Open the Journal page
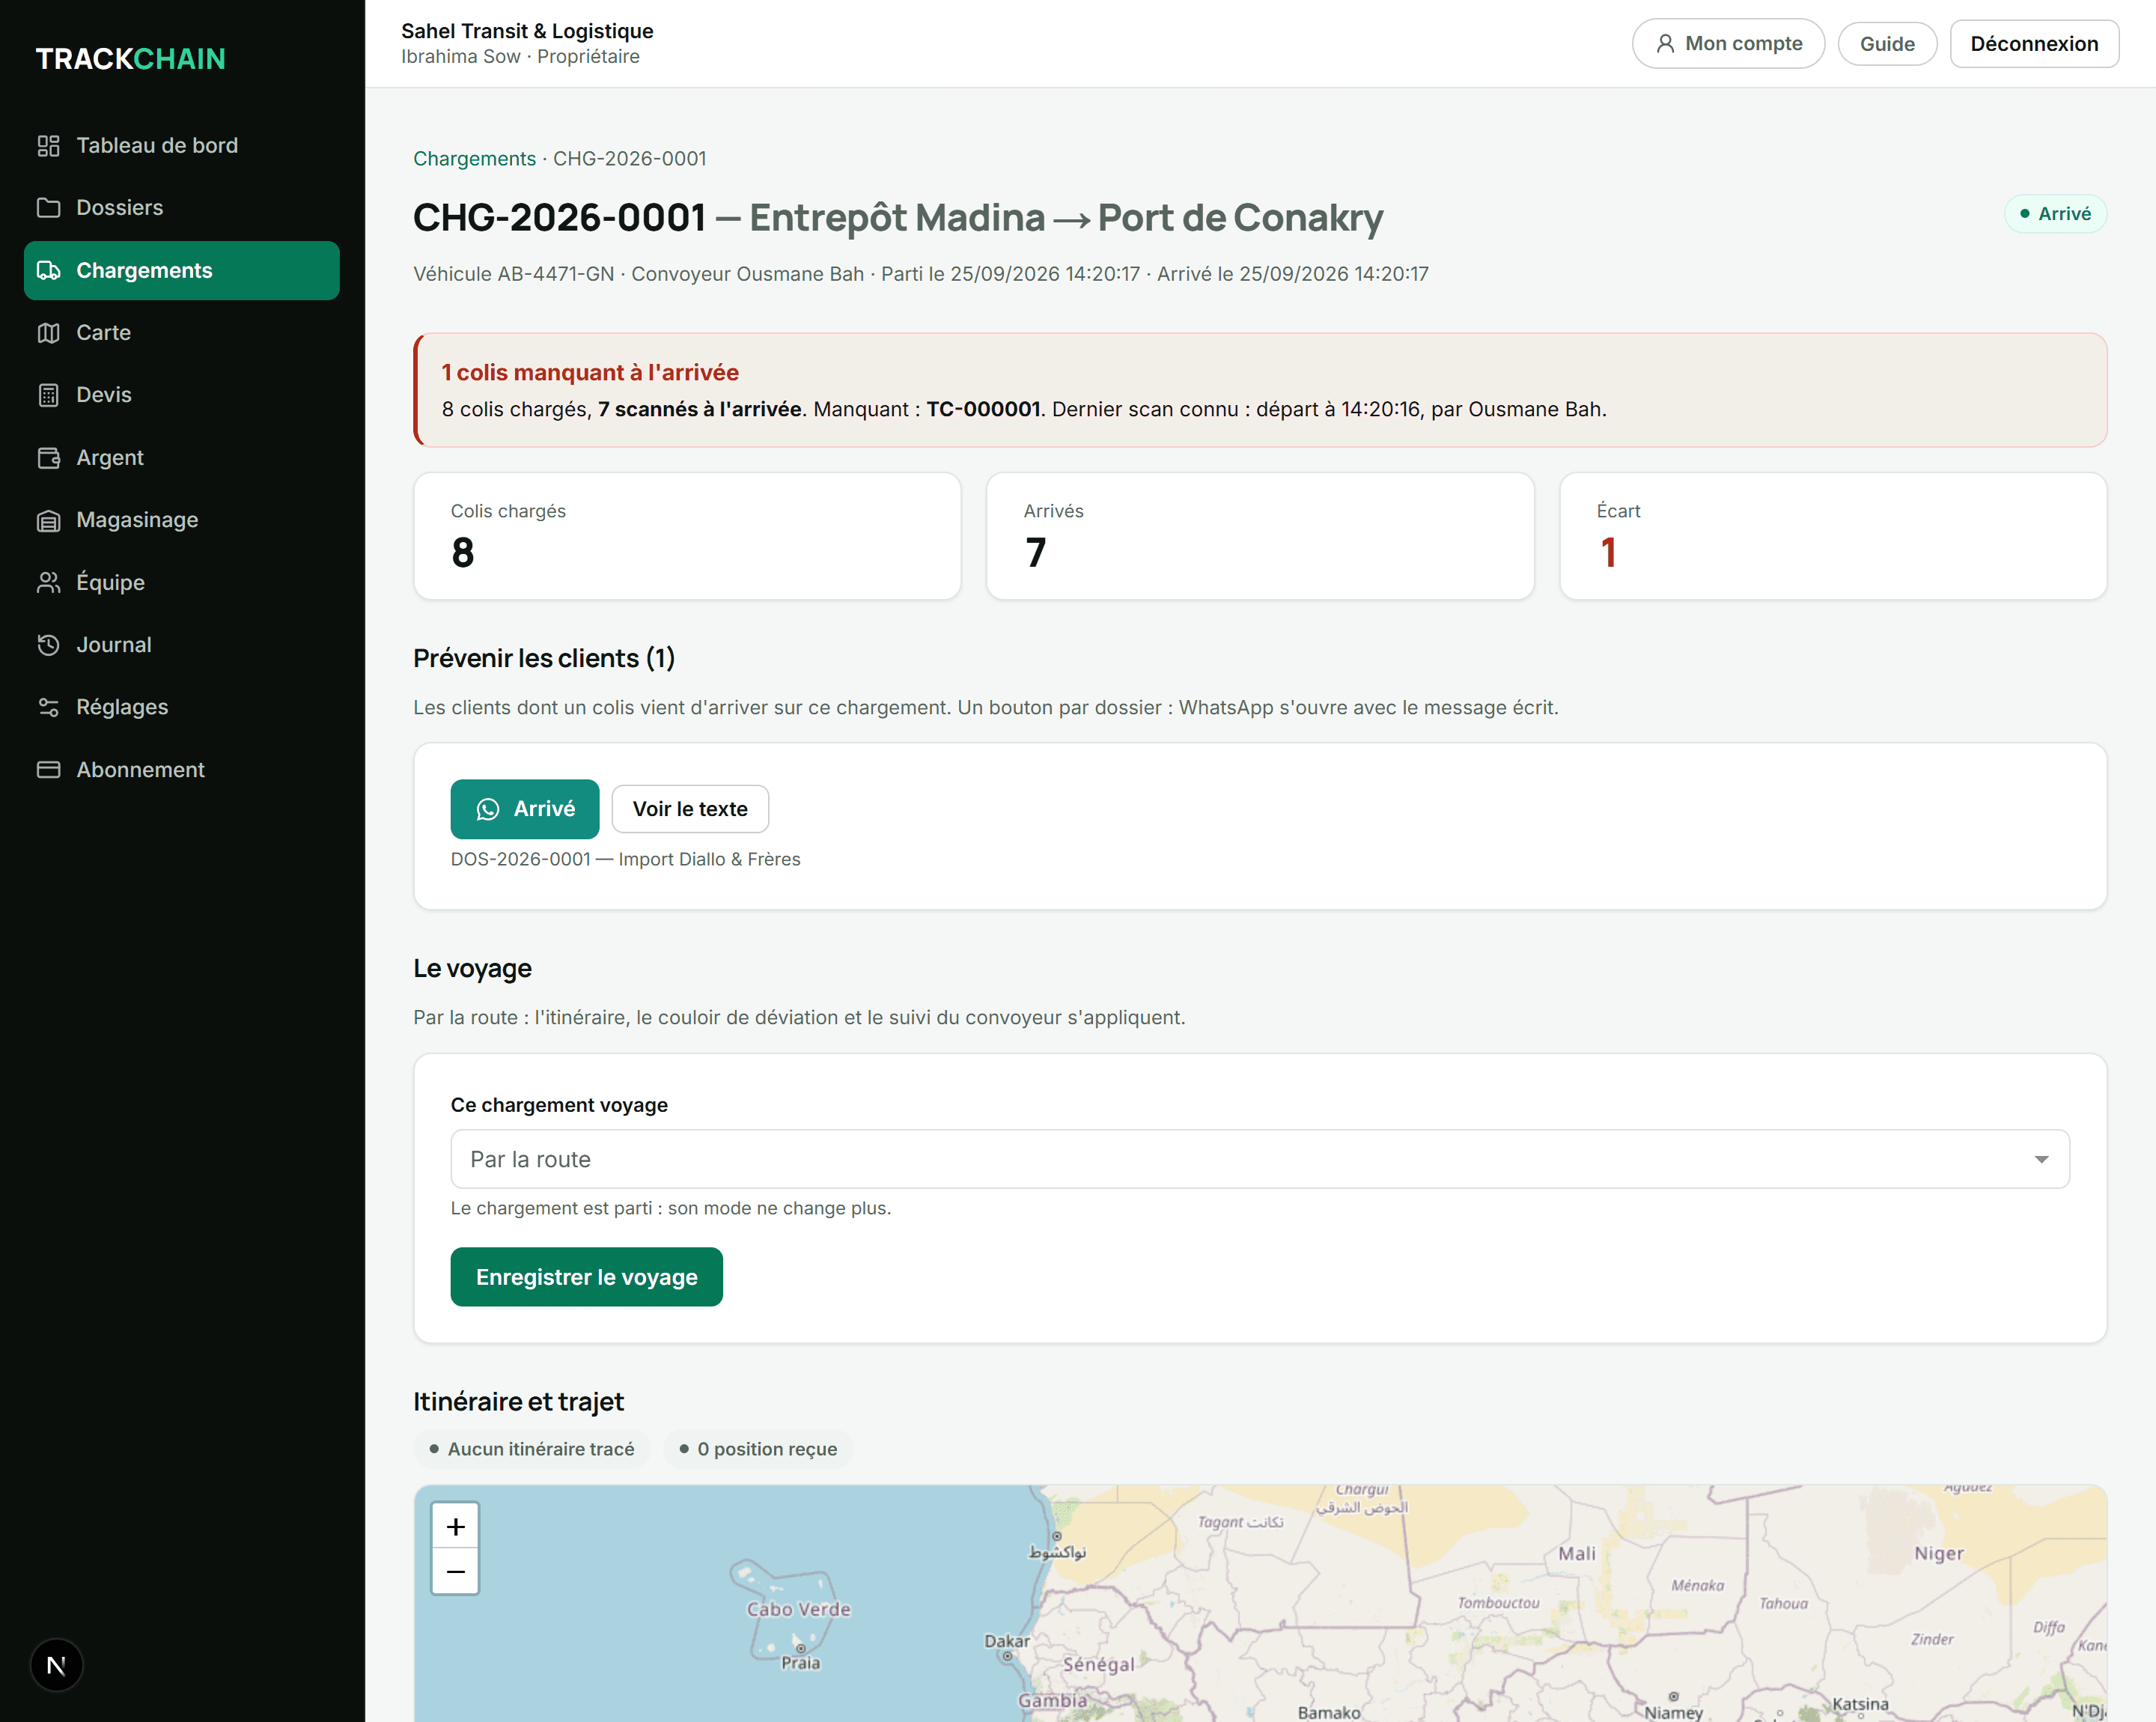2156x1722 pixels. (182, 645)
